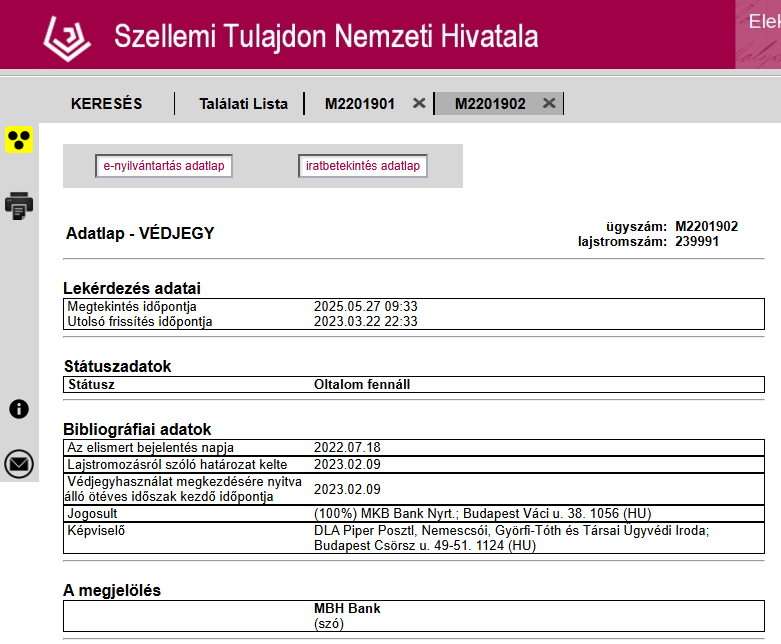Image resolution: width=781 pixels, height=644 pixels.
Task: Click the Lekérdezés adatai heading
Action: point(132,288)
